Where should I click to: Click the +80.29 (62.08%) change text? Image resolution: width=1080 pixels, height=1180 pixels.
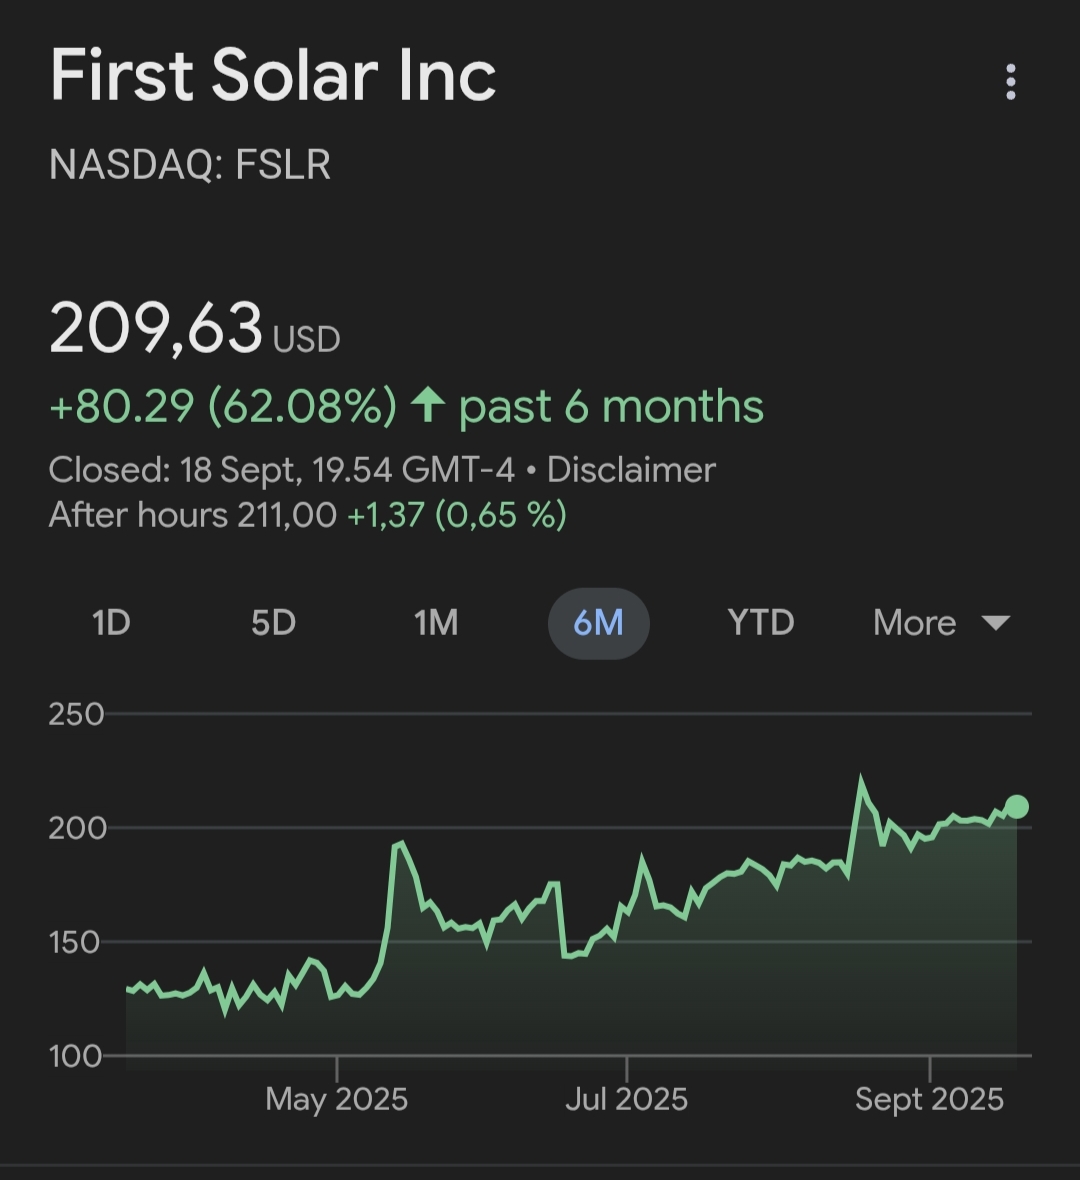pyautogui.click(x=222, y=407)
